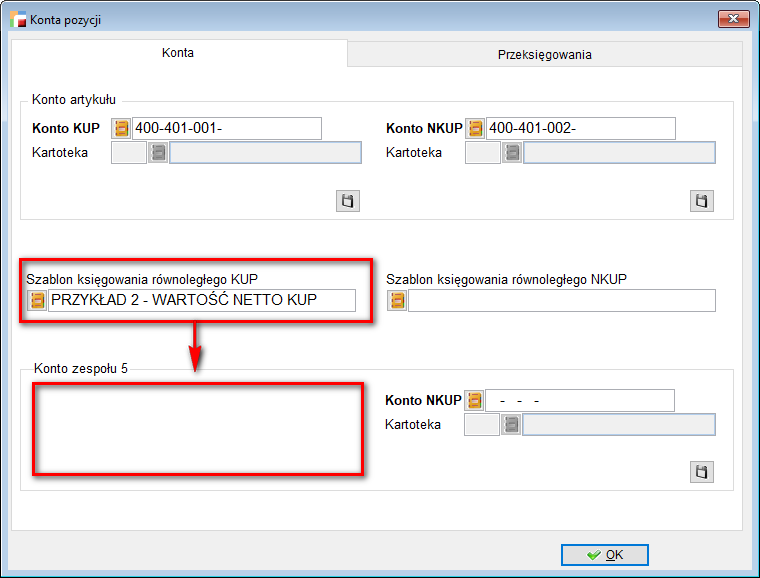Open account picker next to Konto KUP

coord(122,129)
